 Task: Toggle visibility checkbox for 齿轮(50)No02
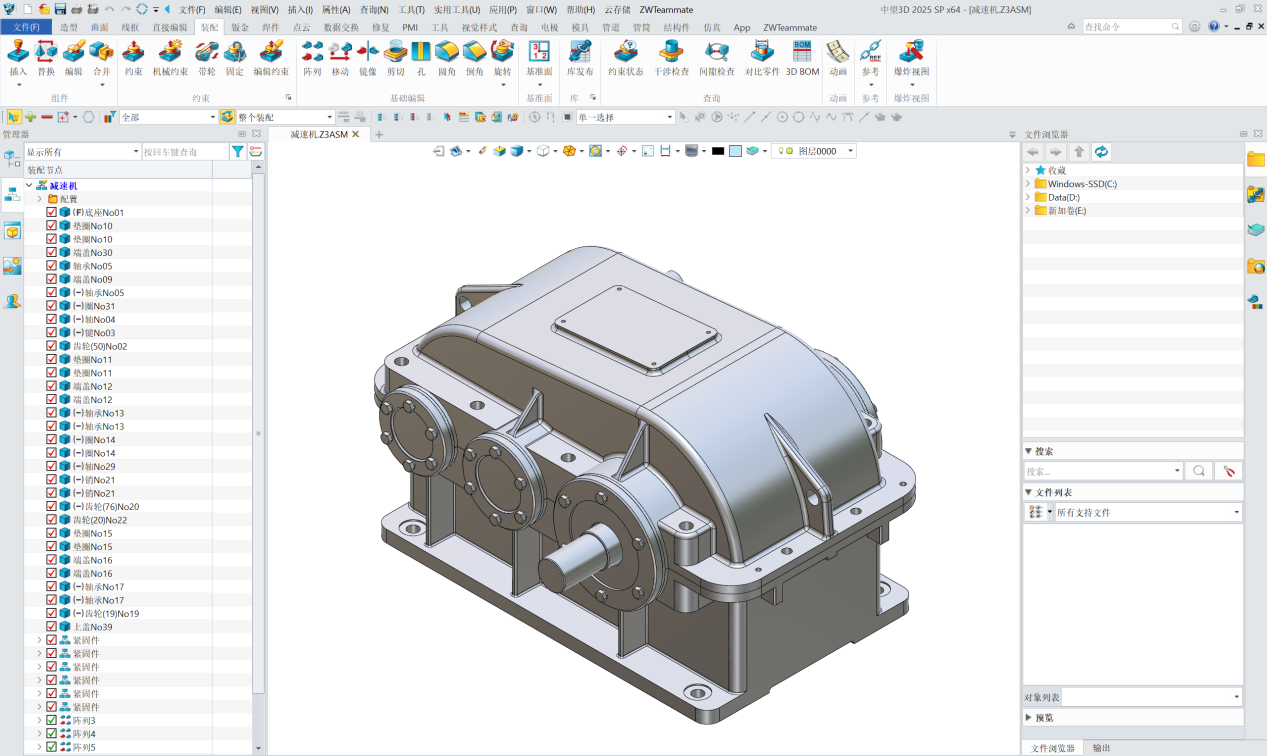(52, 346)
